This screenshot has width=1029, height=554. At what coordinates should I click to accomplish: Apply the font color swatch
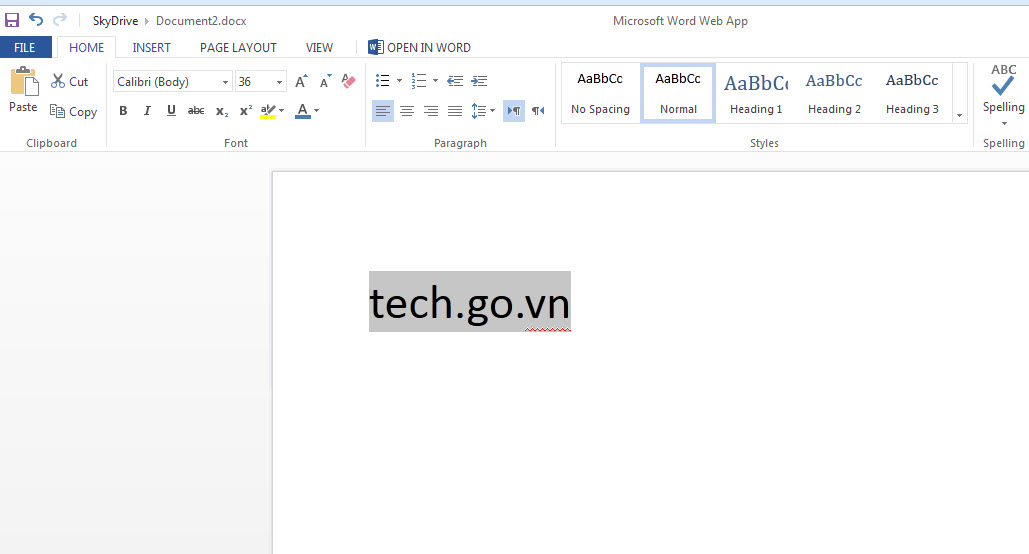(303, 111)
